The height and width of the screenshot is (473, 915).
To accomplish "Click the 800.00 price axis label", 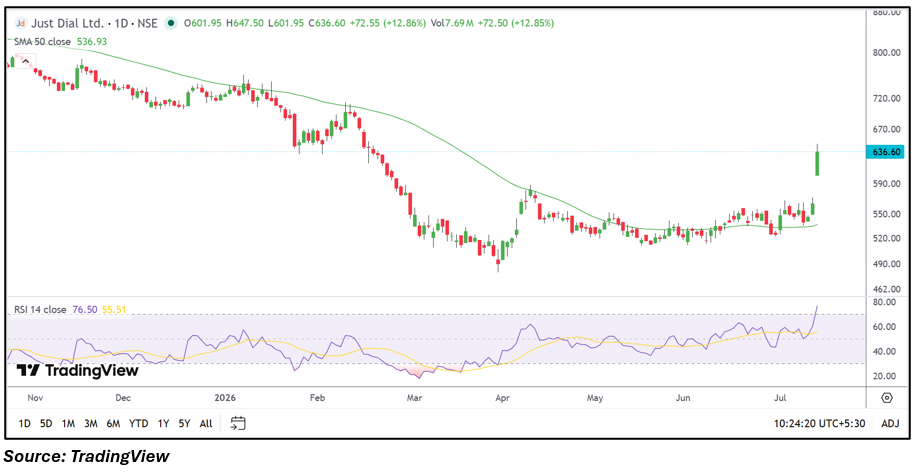I will click(x=886, y=52).
